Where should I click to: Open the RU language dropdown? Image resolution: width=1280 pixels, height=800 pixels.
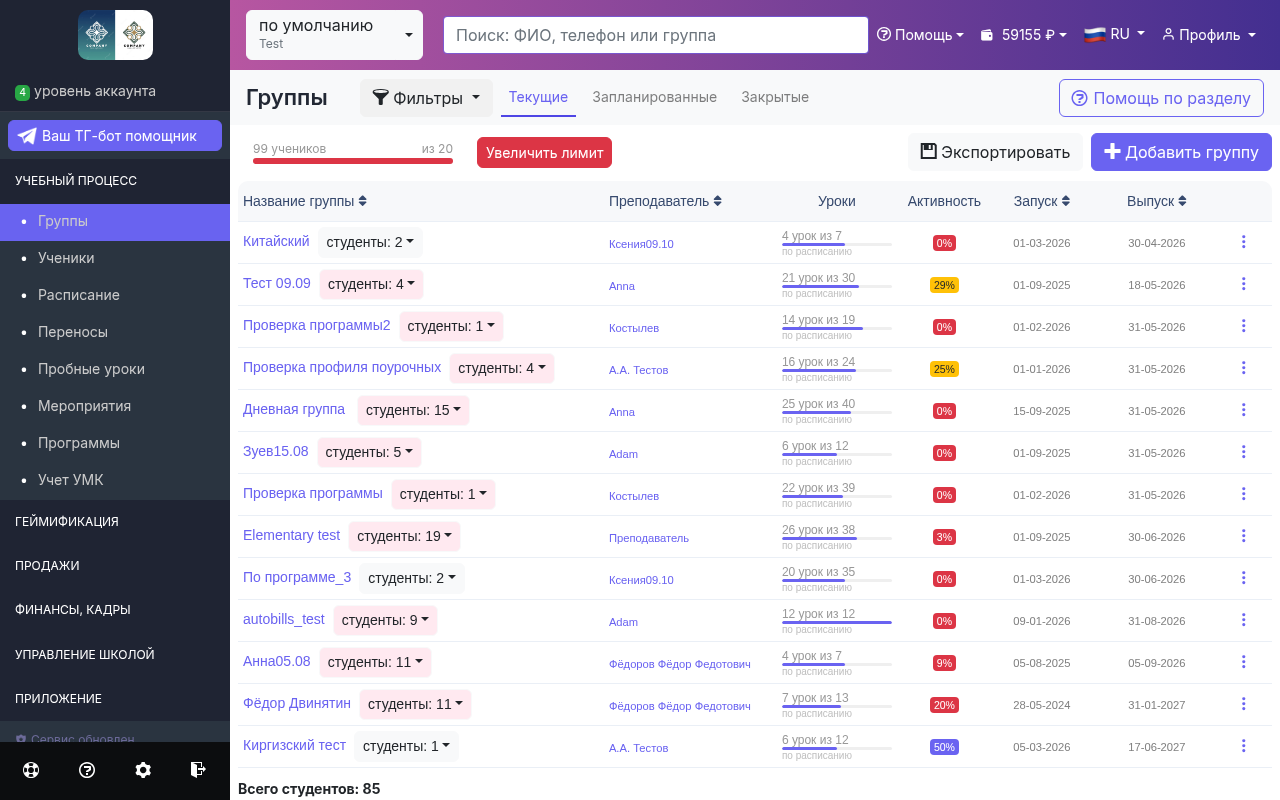click(1114, 34)
